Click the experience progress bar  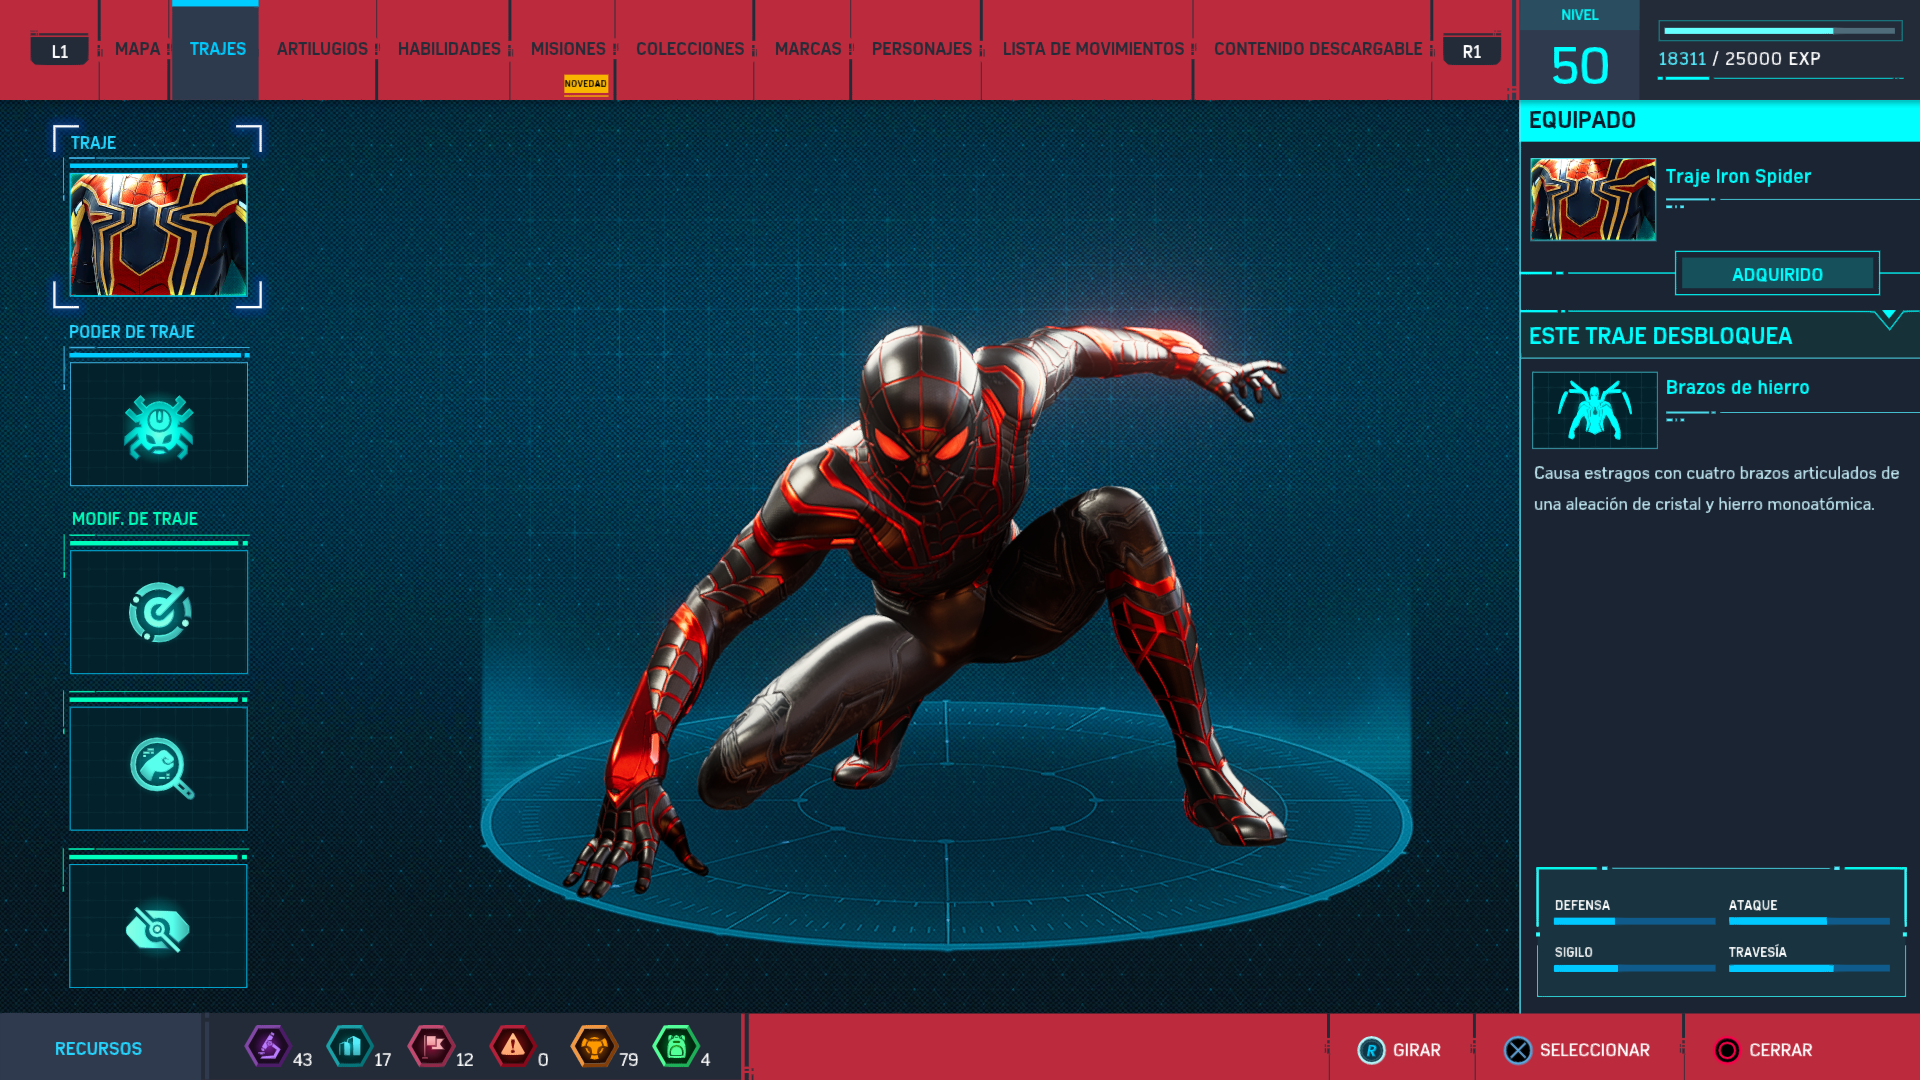point(1780,31)
